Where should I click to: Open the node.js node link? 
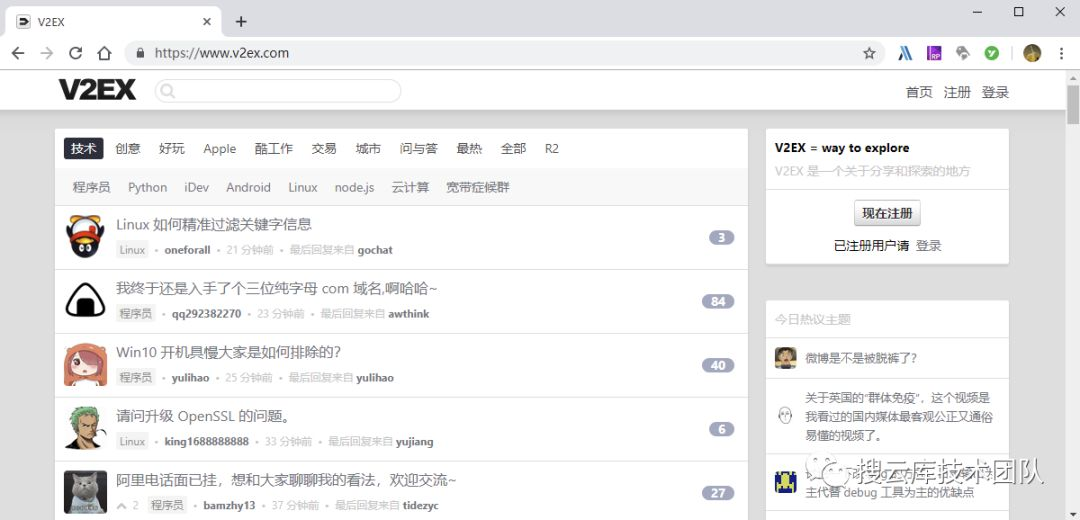tap(355, 187)
